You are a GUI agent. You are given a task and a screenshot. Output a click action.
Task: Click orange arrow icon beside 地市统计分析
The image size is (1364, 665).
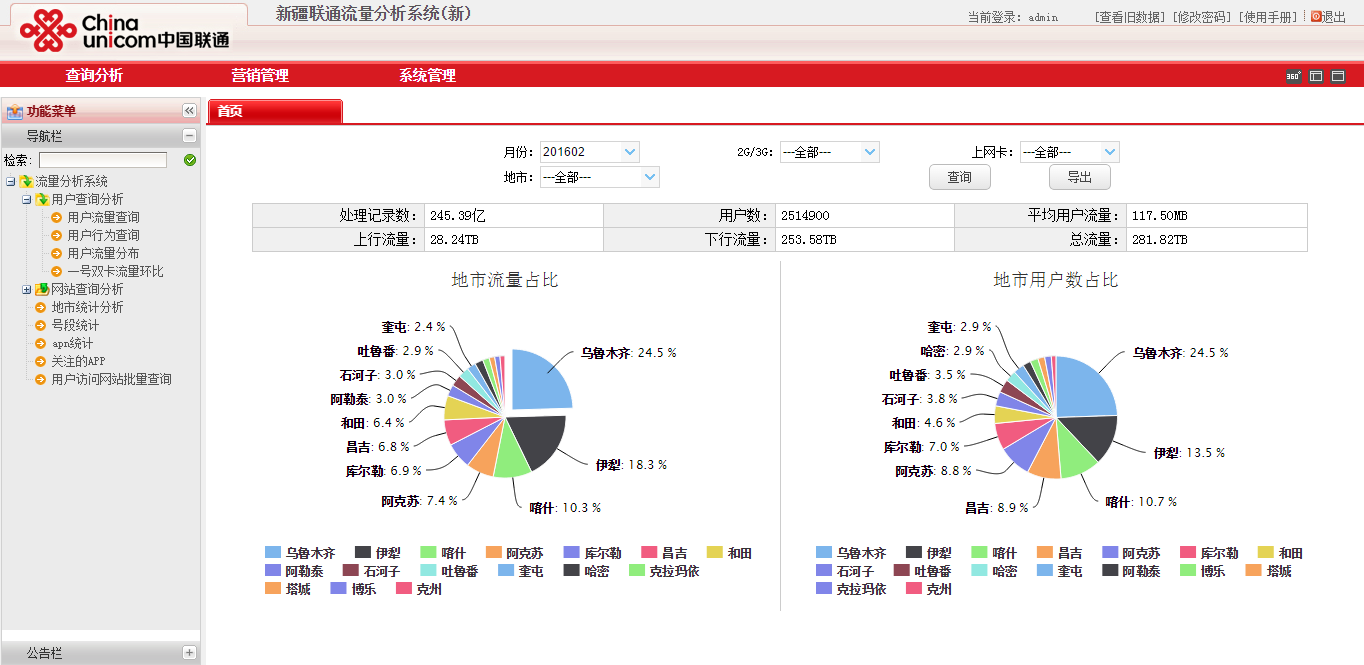[41, 307]
